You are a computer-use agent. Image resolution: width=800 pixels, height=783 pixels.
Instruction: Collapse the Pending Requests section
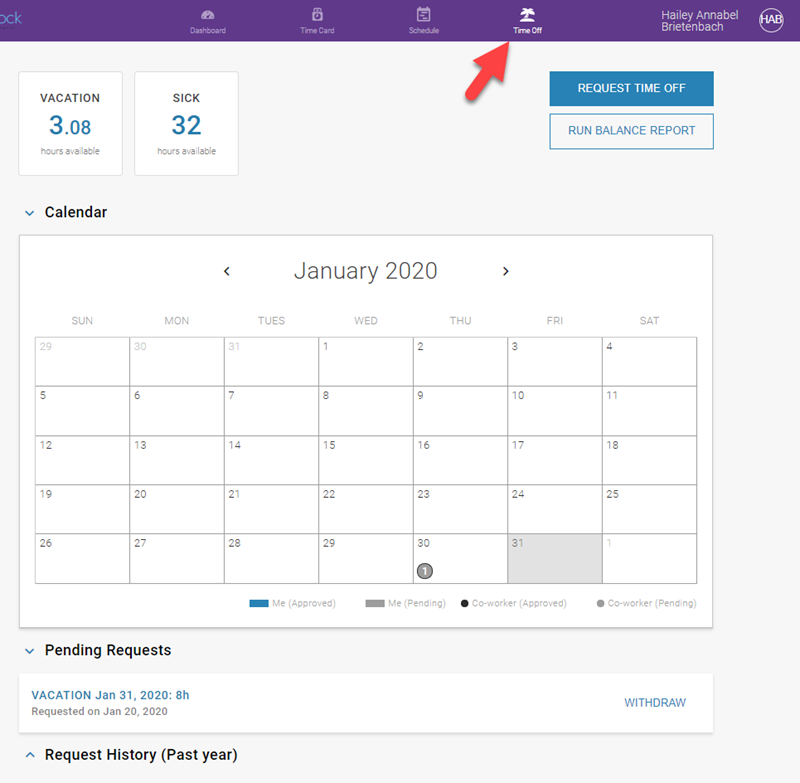click(28, 650)
